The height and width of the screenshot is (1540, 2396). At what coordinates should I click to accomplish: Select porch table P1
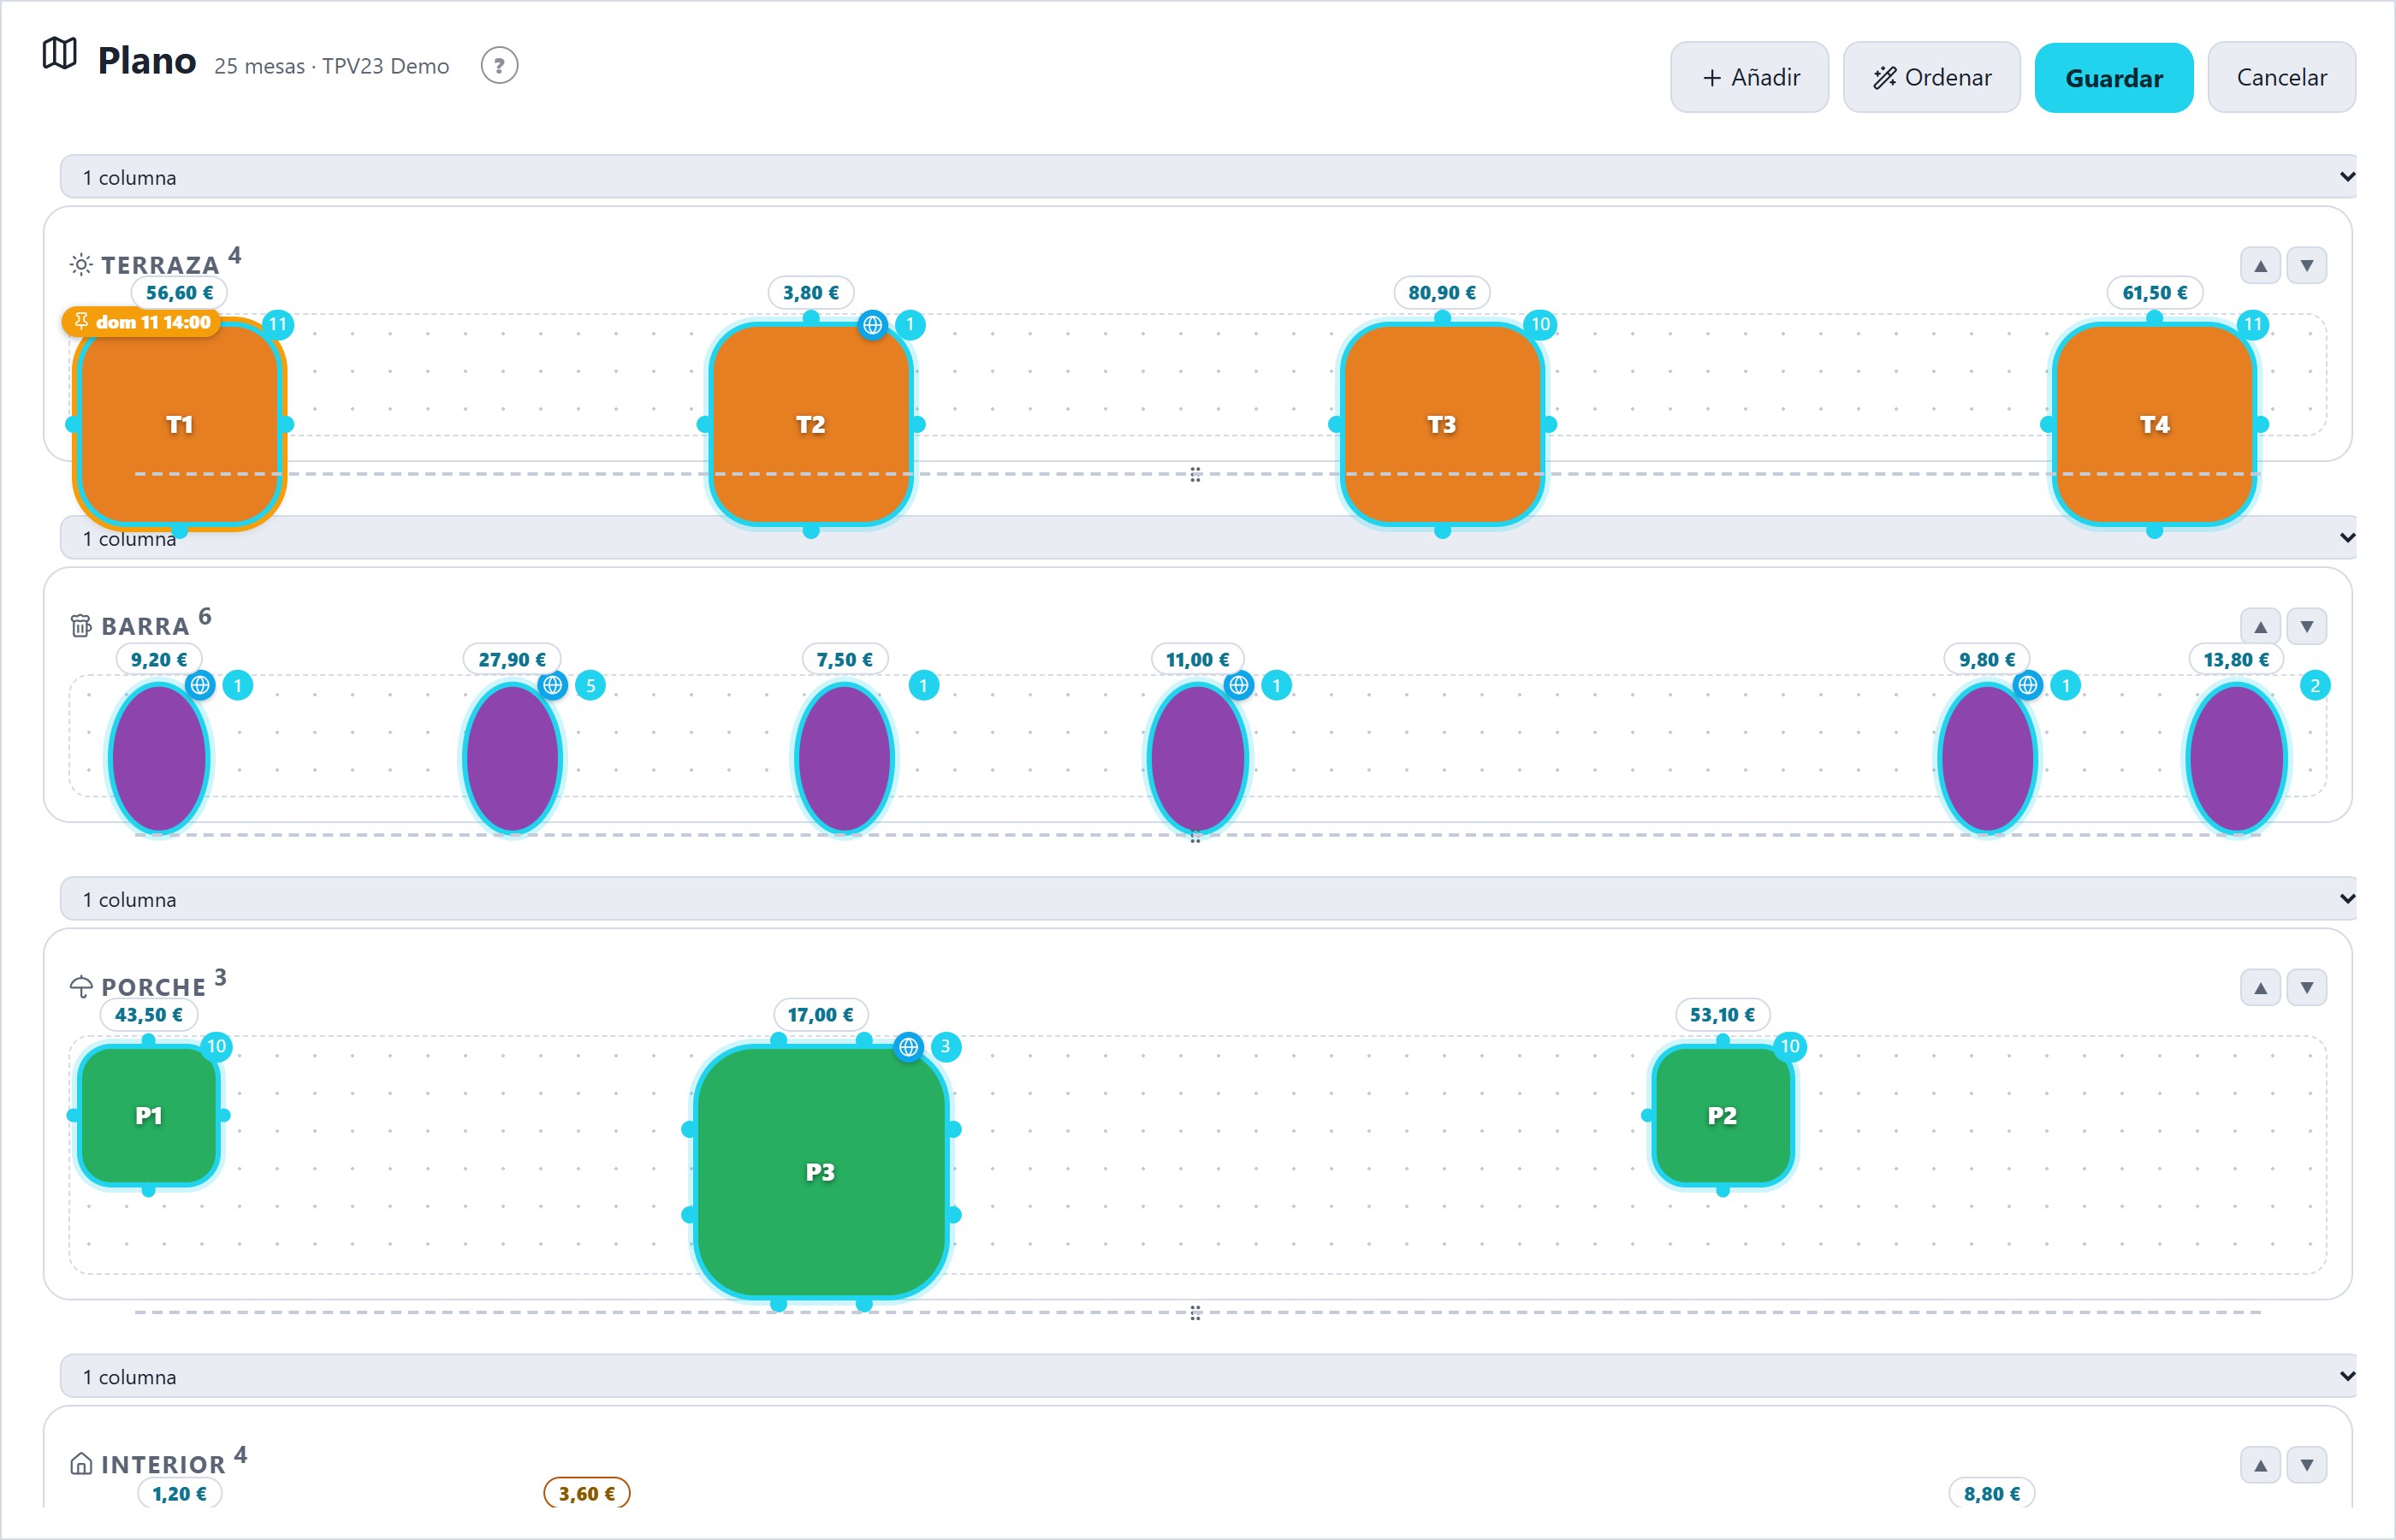point(148,1115)
